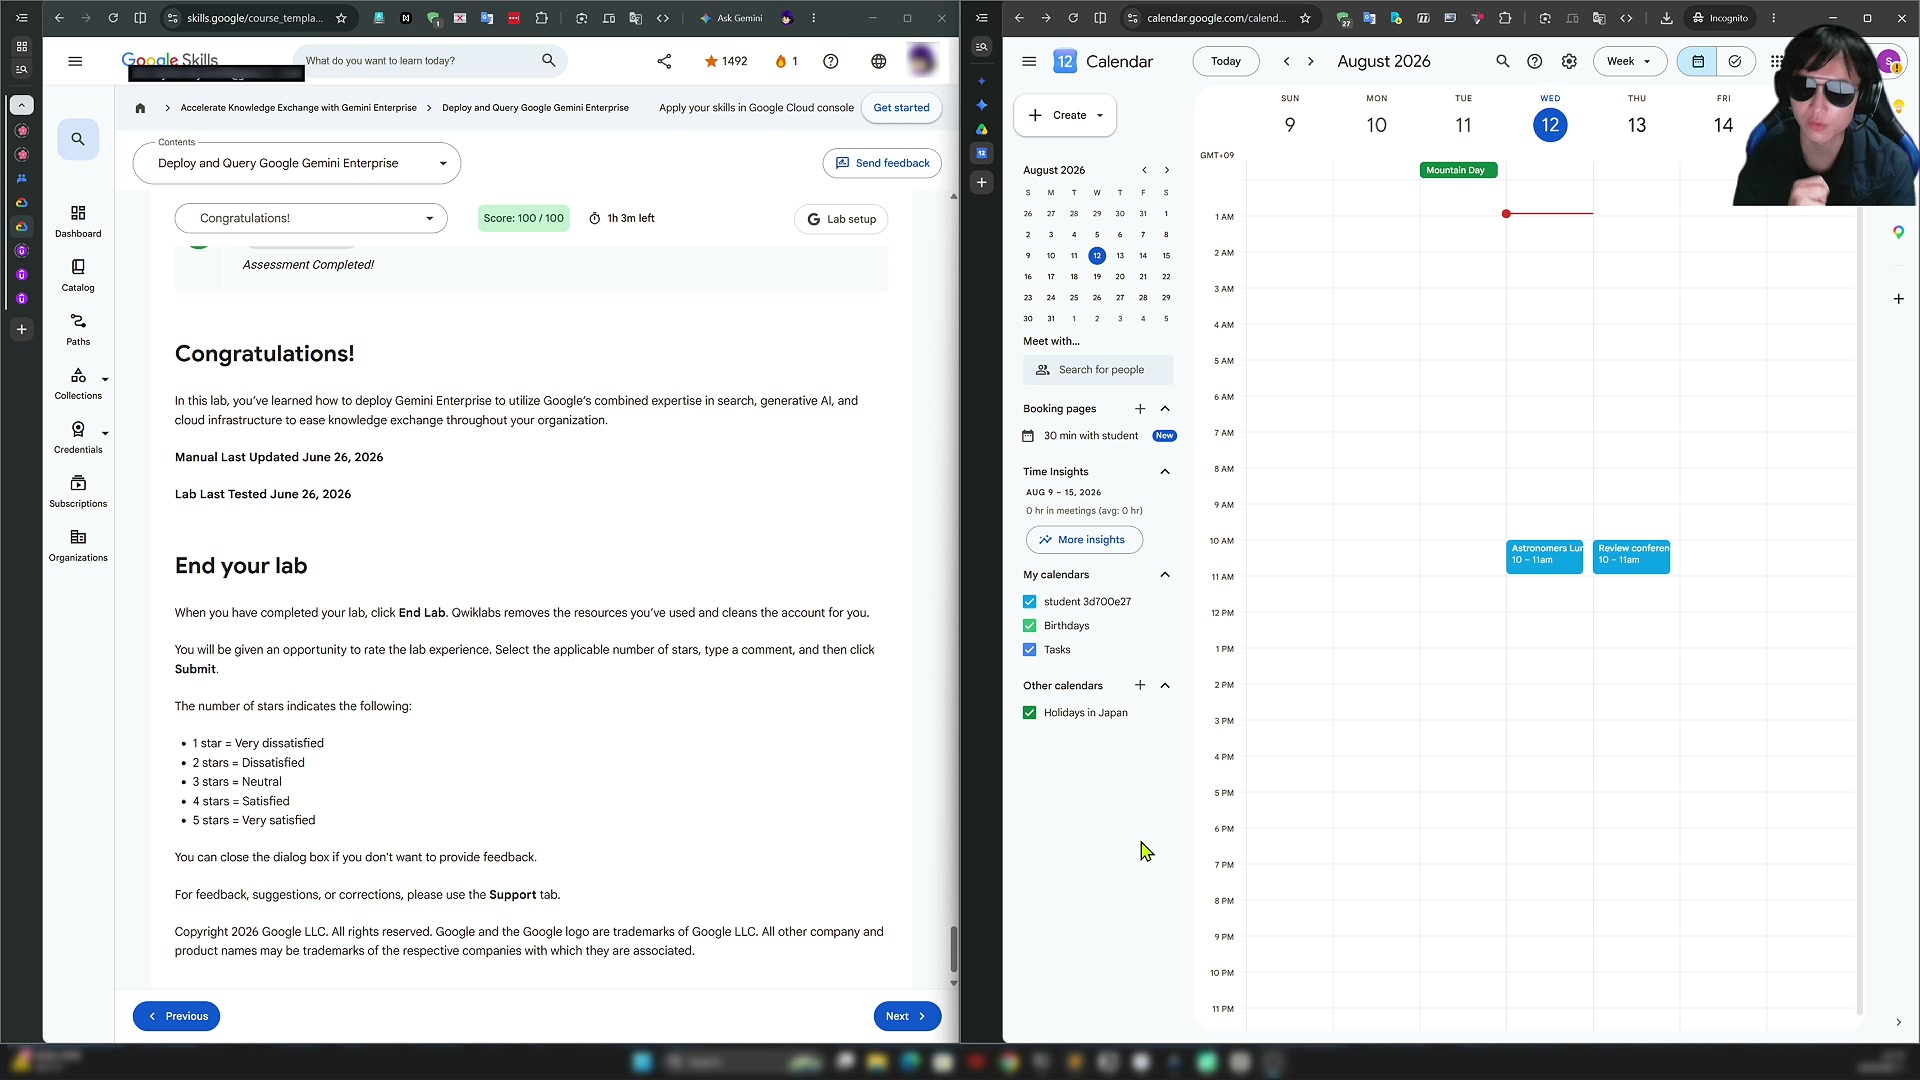
Task: Open the Congratulations! section dropdown
Action: click(x=311, y=218)
